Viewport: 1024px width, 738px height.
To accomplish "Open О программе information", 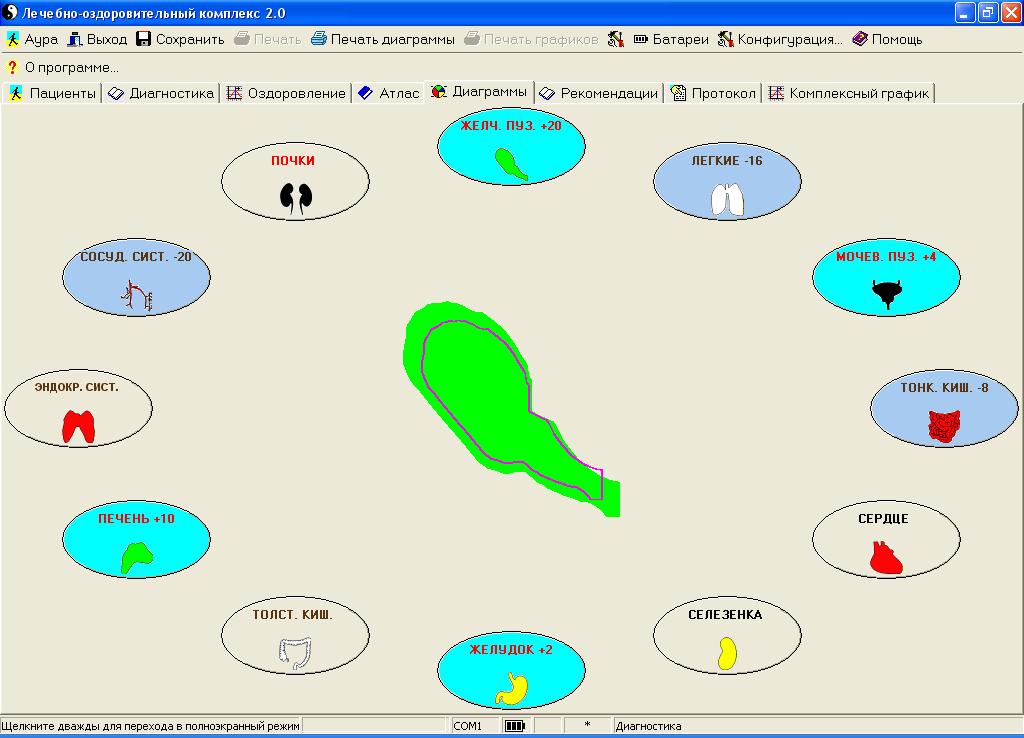I will tap(62, 67).
